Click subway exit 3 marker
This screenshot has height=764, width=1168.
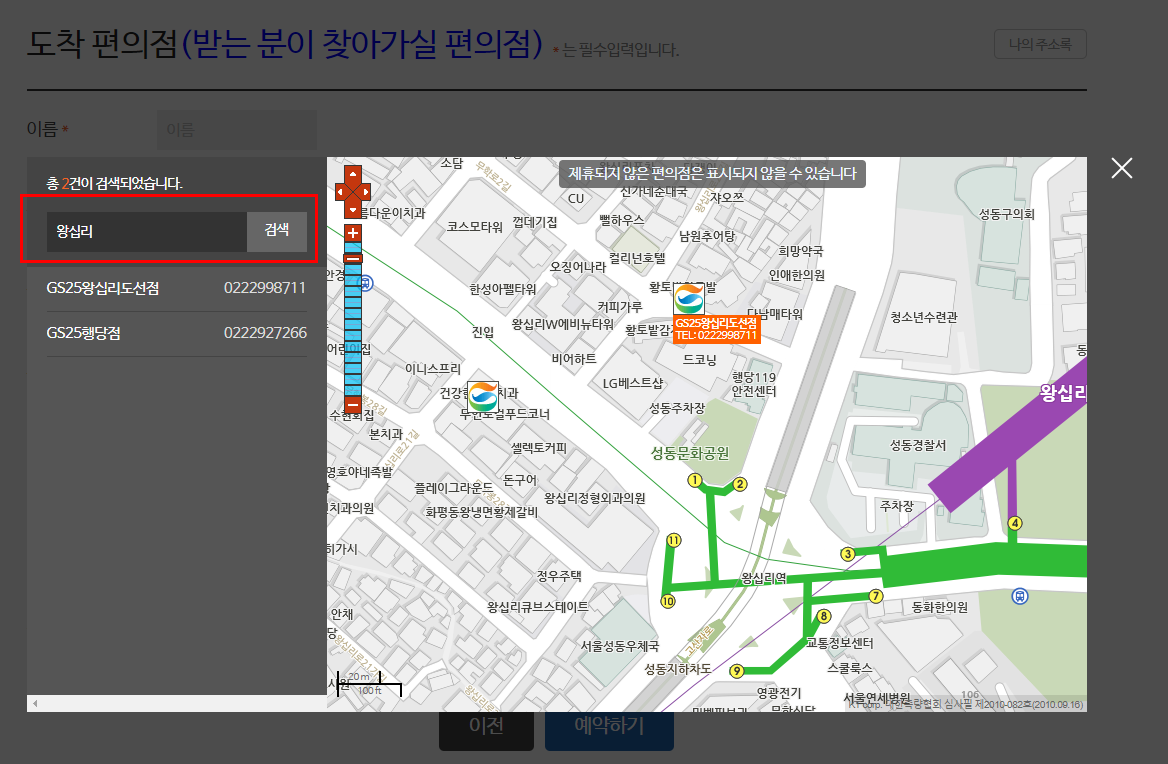[847, 554]
